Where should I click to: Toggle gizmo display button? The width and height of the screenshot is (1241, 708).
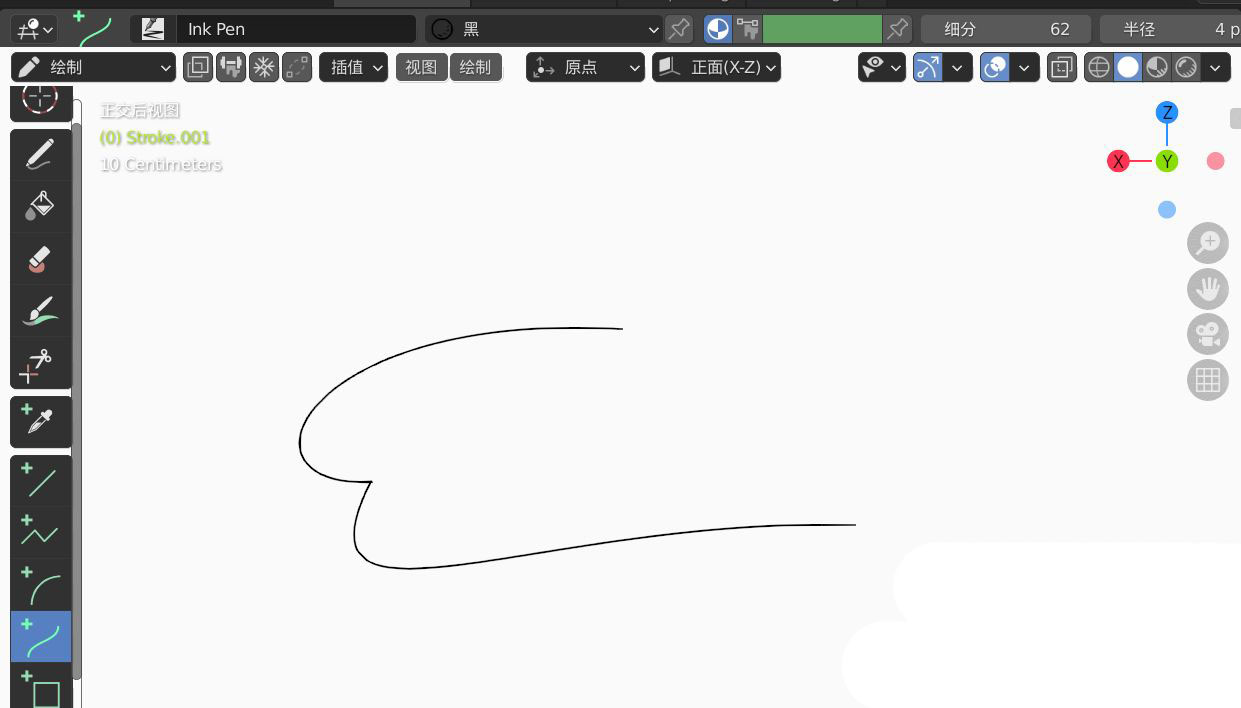point(928,67)
